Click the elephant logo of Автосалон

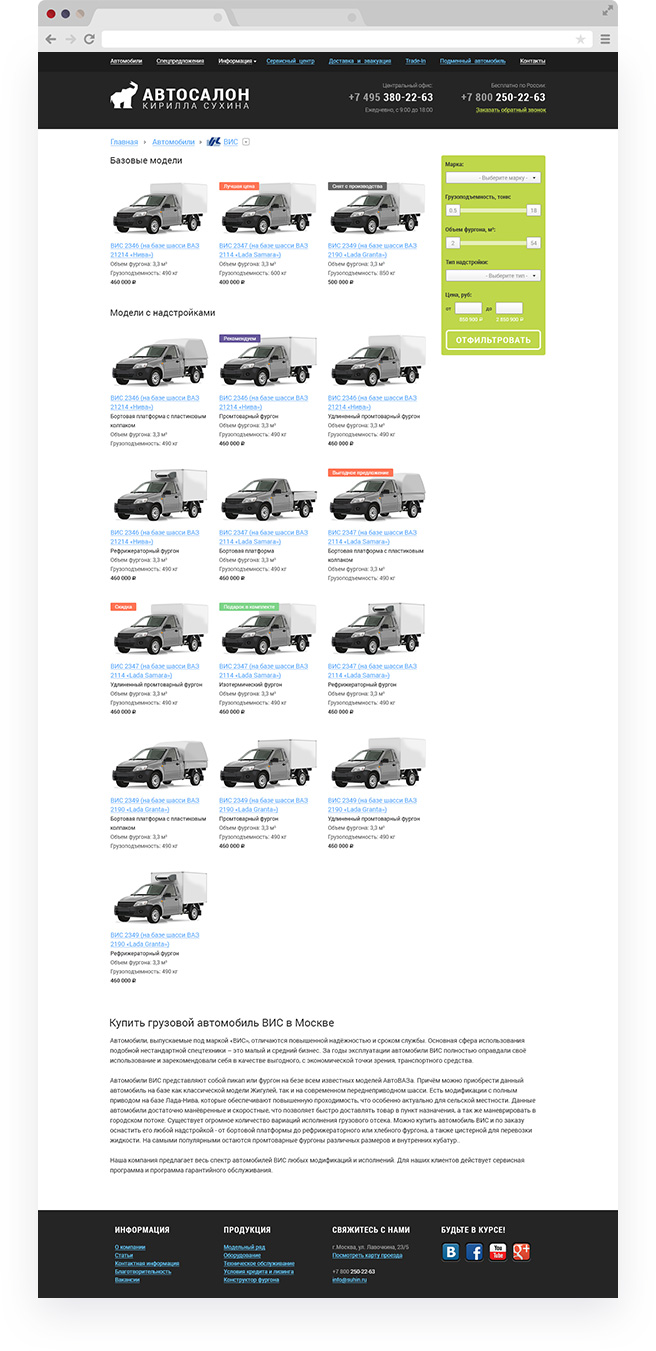(124, 97)
